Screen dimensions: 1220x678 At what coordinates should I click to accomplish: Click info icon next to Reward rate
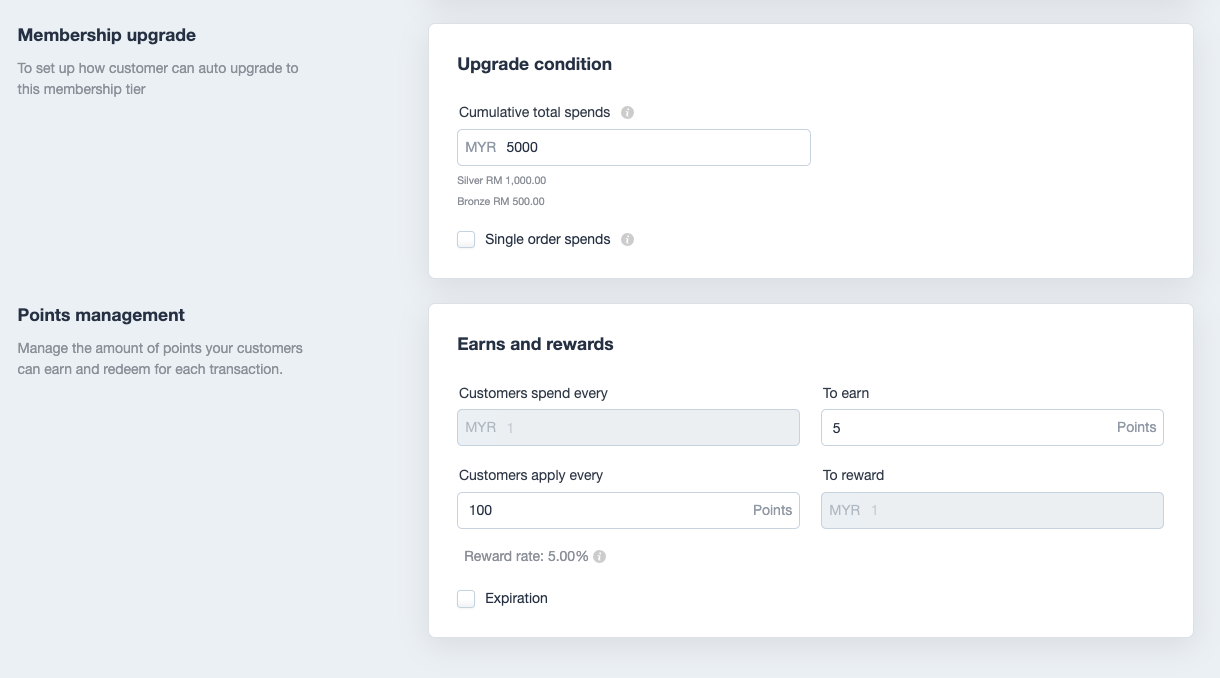[x=600, y=557]
